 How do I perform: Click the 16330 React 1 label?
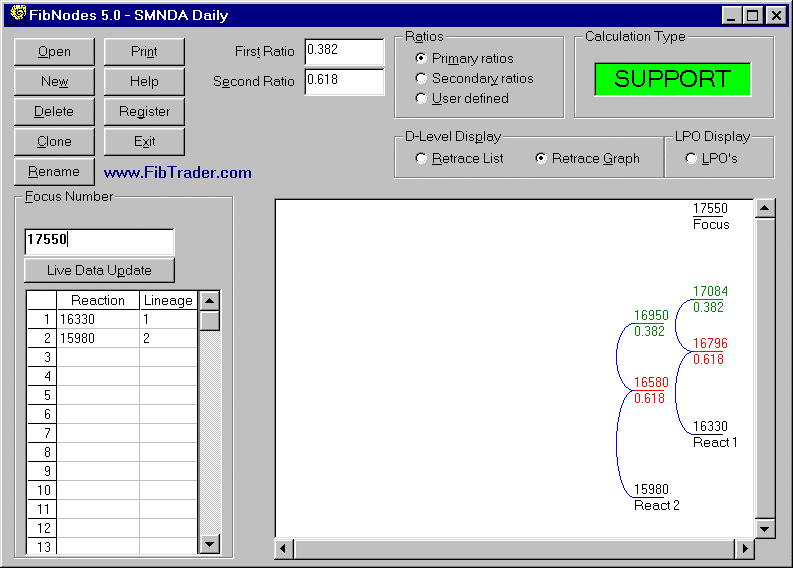(715, 434)
